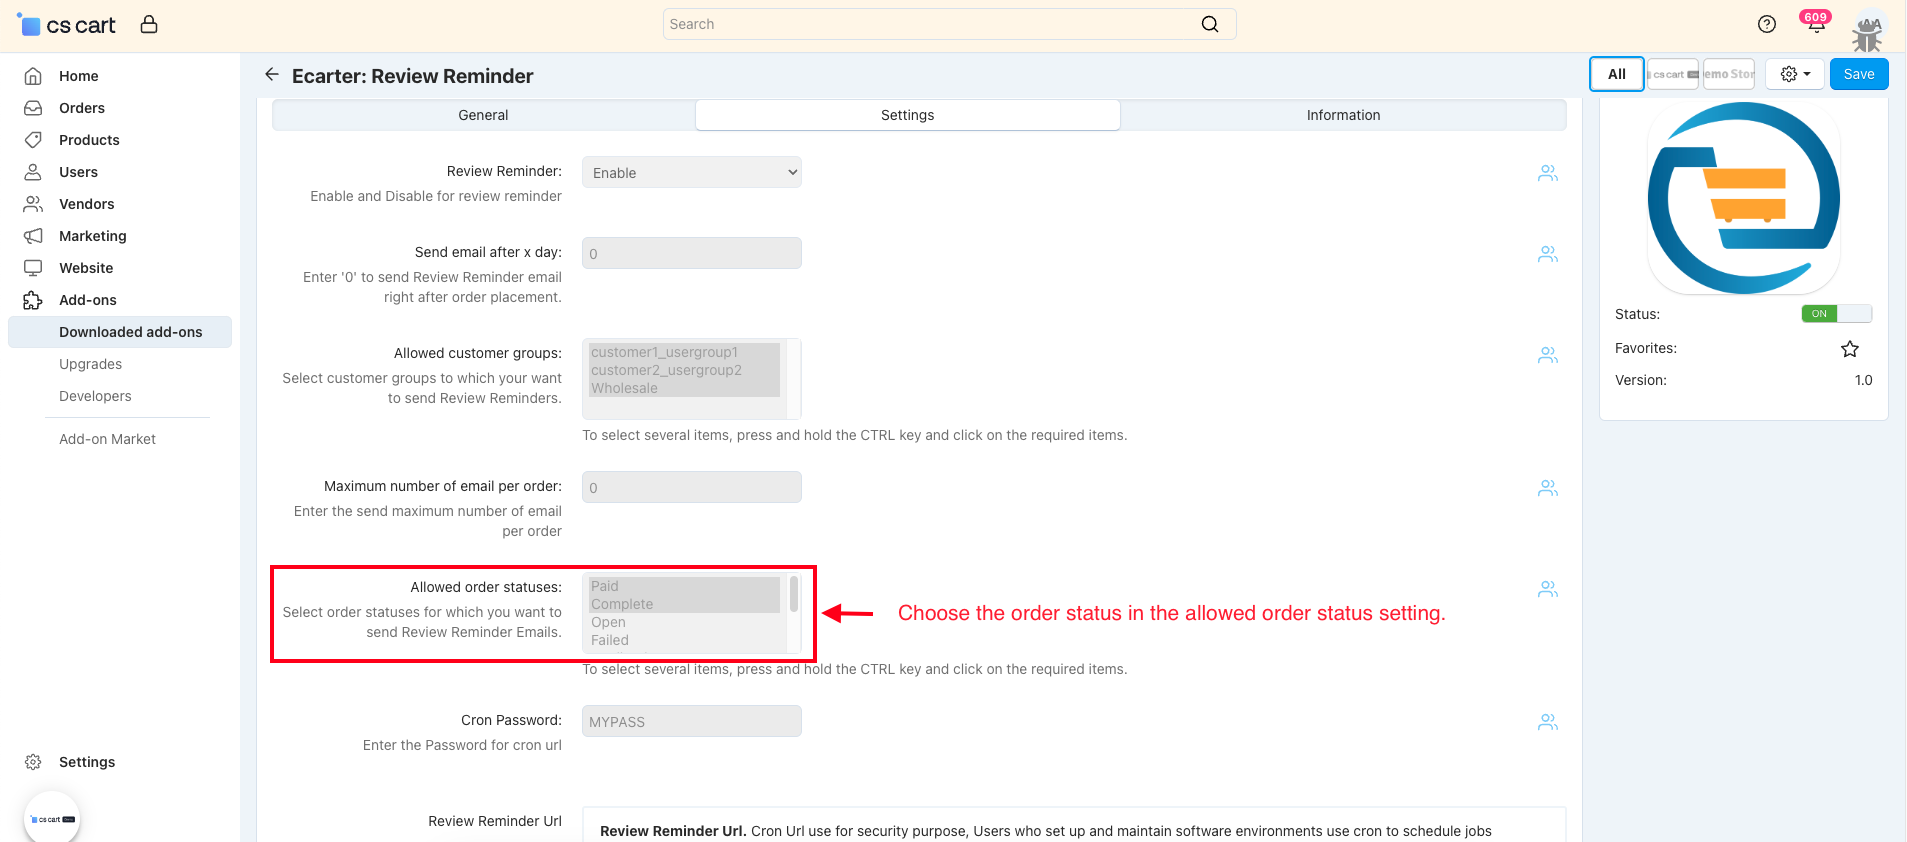Click the lock icon next to cs cart logo
The width and height of the screenshot is (1907, 842).
coord(149,24)
